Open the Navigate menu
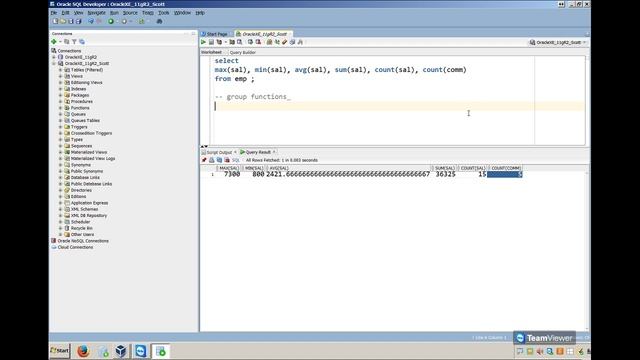The height and width of the screenshot is (360, 640). [96, 13]
